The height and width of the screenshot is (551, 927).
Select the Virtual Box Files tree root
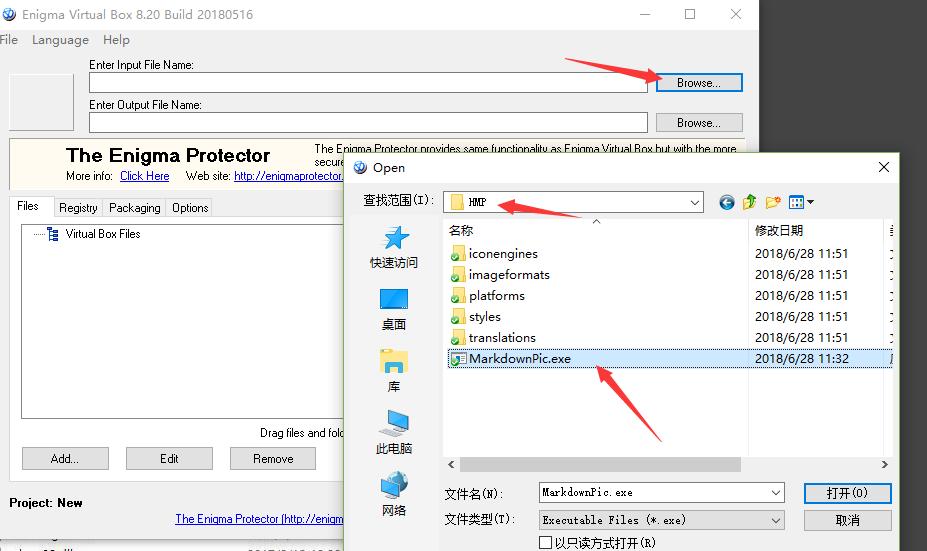pyautogui.click(x=103, y=234)
